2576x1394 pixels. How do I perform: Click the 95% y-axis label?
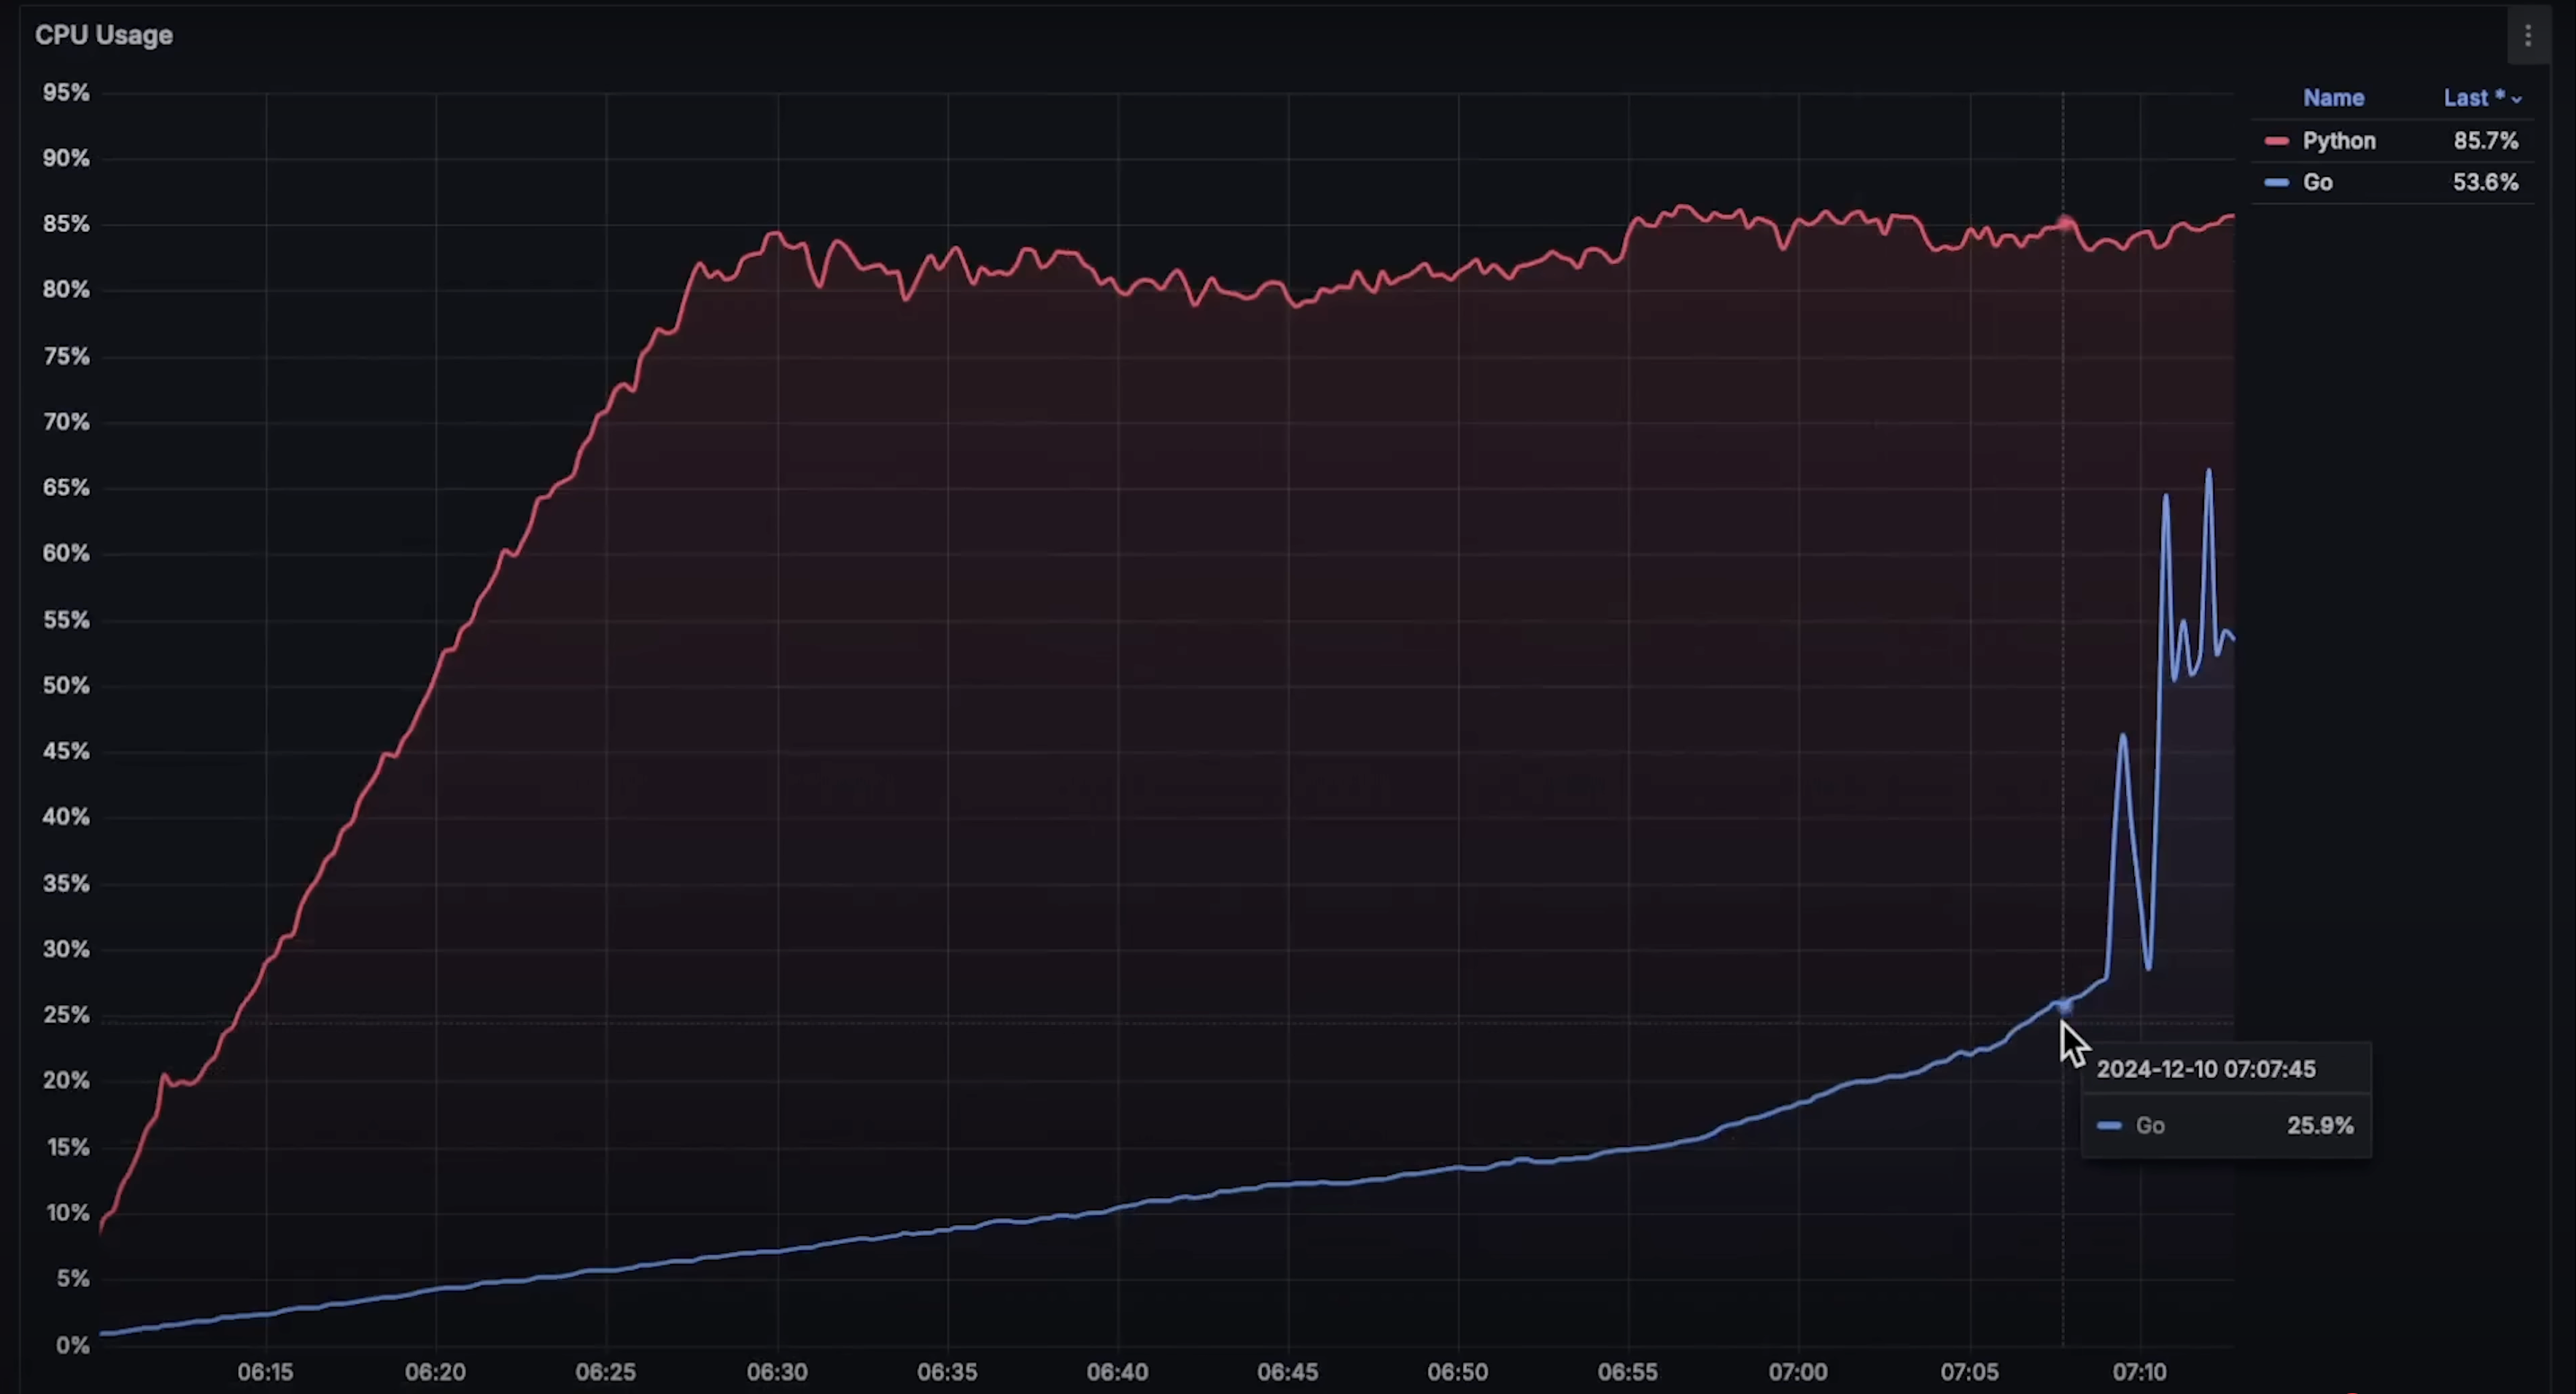(66, 93)
